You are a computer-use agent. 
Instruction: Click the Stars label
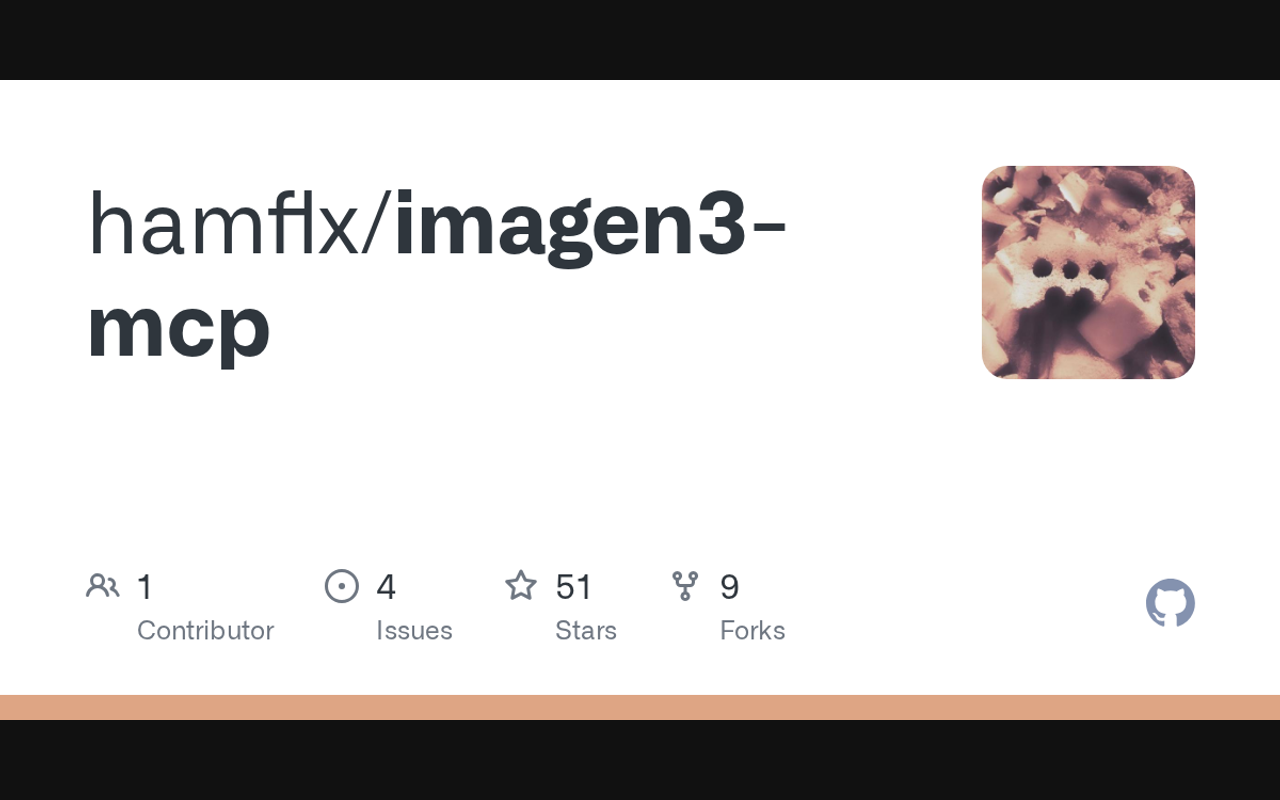point(586,631)
